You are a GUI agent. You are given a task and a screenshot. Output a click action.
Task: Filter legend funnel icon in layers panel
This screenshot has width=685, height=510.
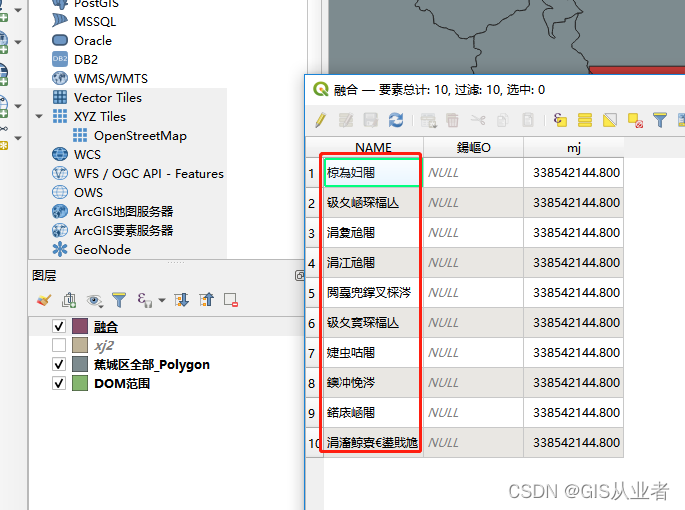[x=119, y=300]
